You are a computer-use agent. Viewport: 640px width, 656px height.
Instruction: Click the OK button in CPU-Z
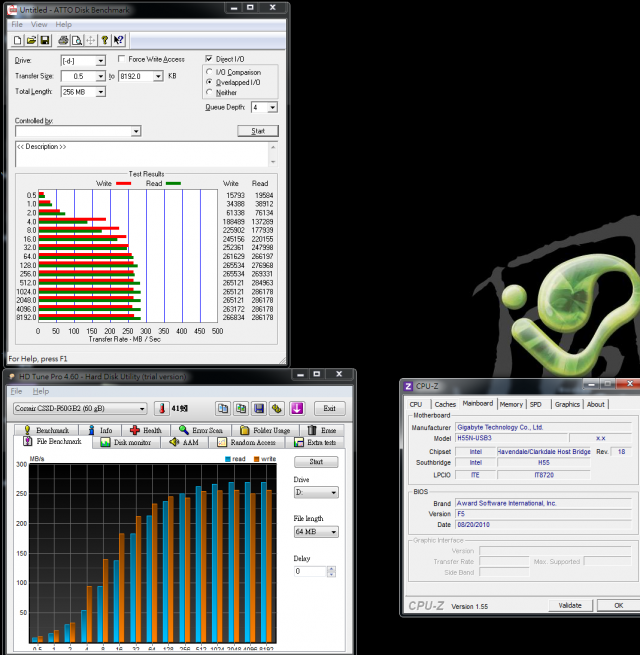(x=619, y=605)
